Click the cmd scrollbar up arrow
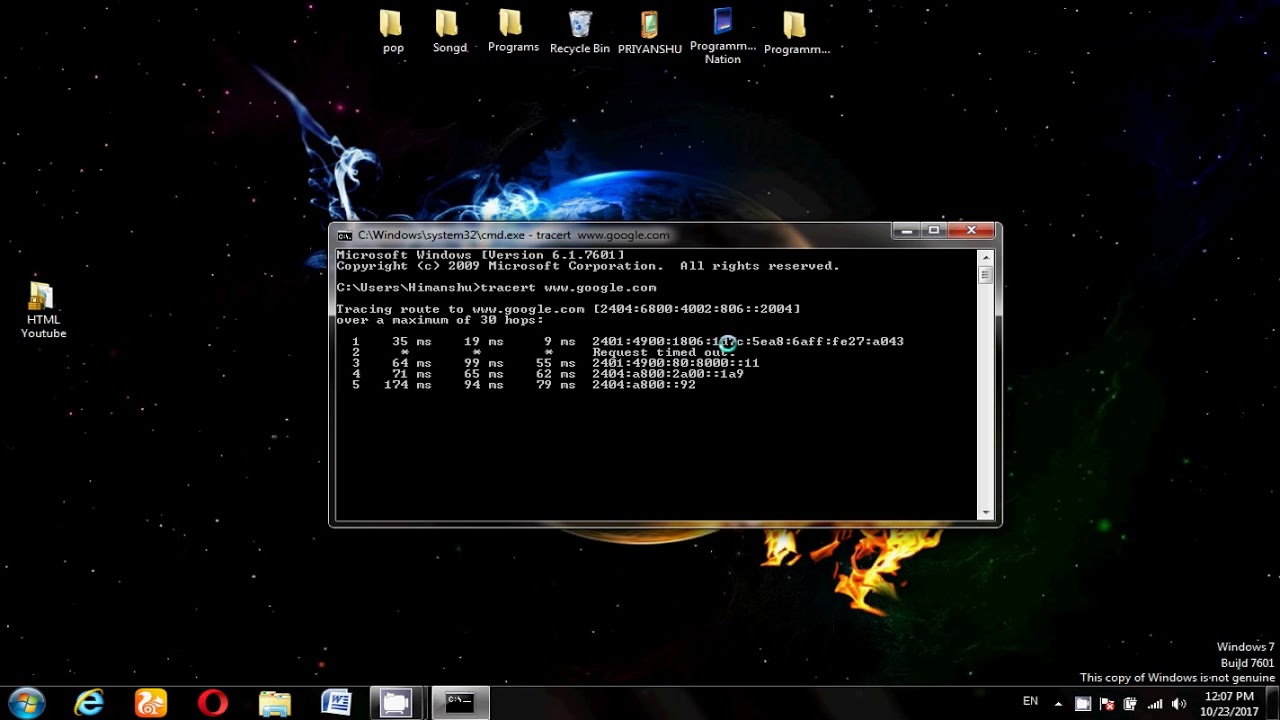Screen dimensions: 1280x720 tap(985, 258)
